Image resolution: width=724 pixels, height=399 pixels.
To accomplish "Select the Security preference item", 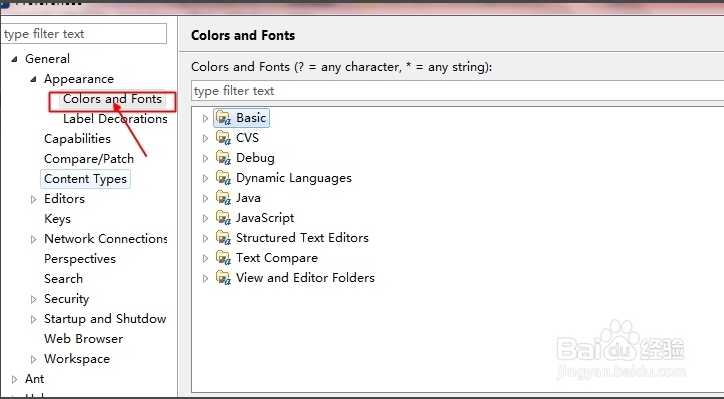I will click(x=66, y=299).
